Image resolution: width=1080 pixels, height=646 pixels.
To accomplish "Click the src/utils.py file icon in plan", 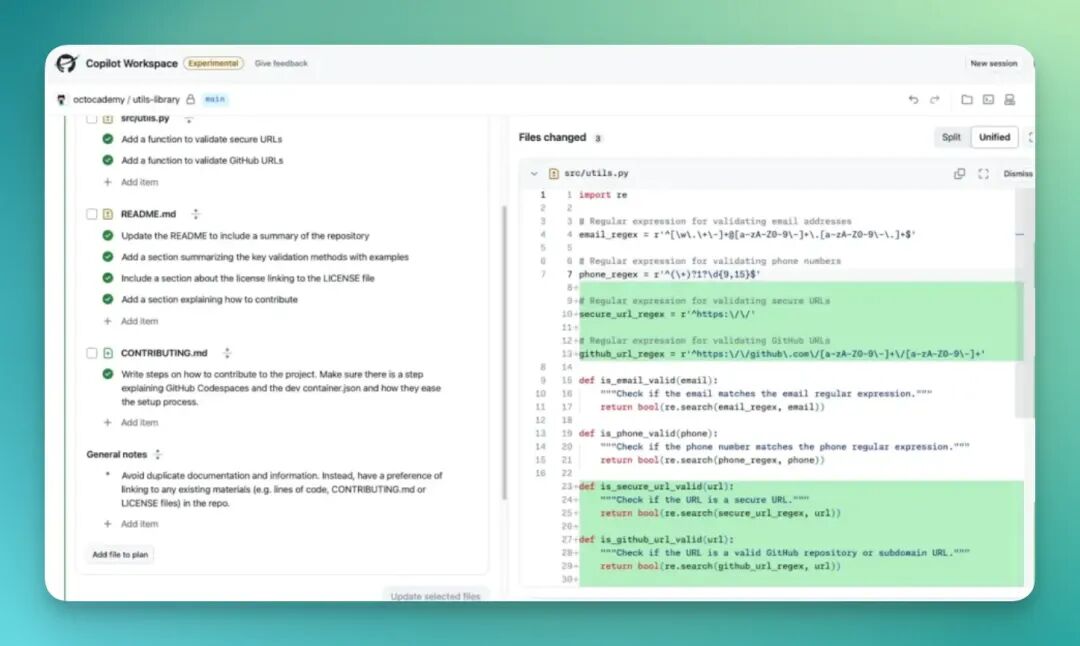I will pyautogui.click(x=108, y=118).
